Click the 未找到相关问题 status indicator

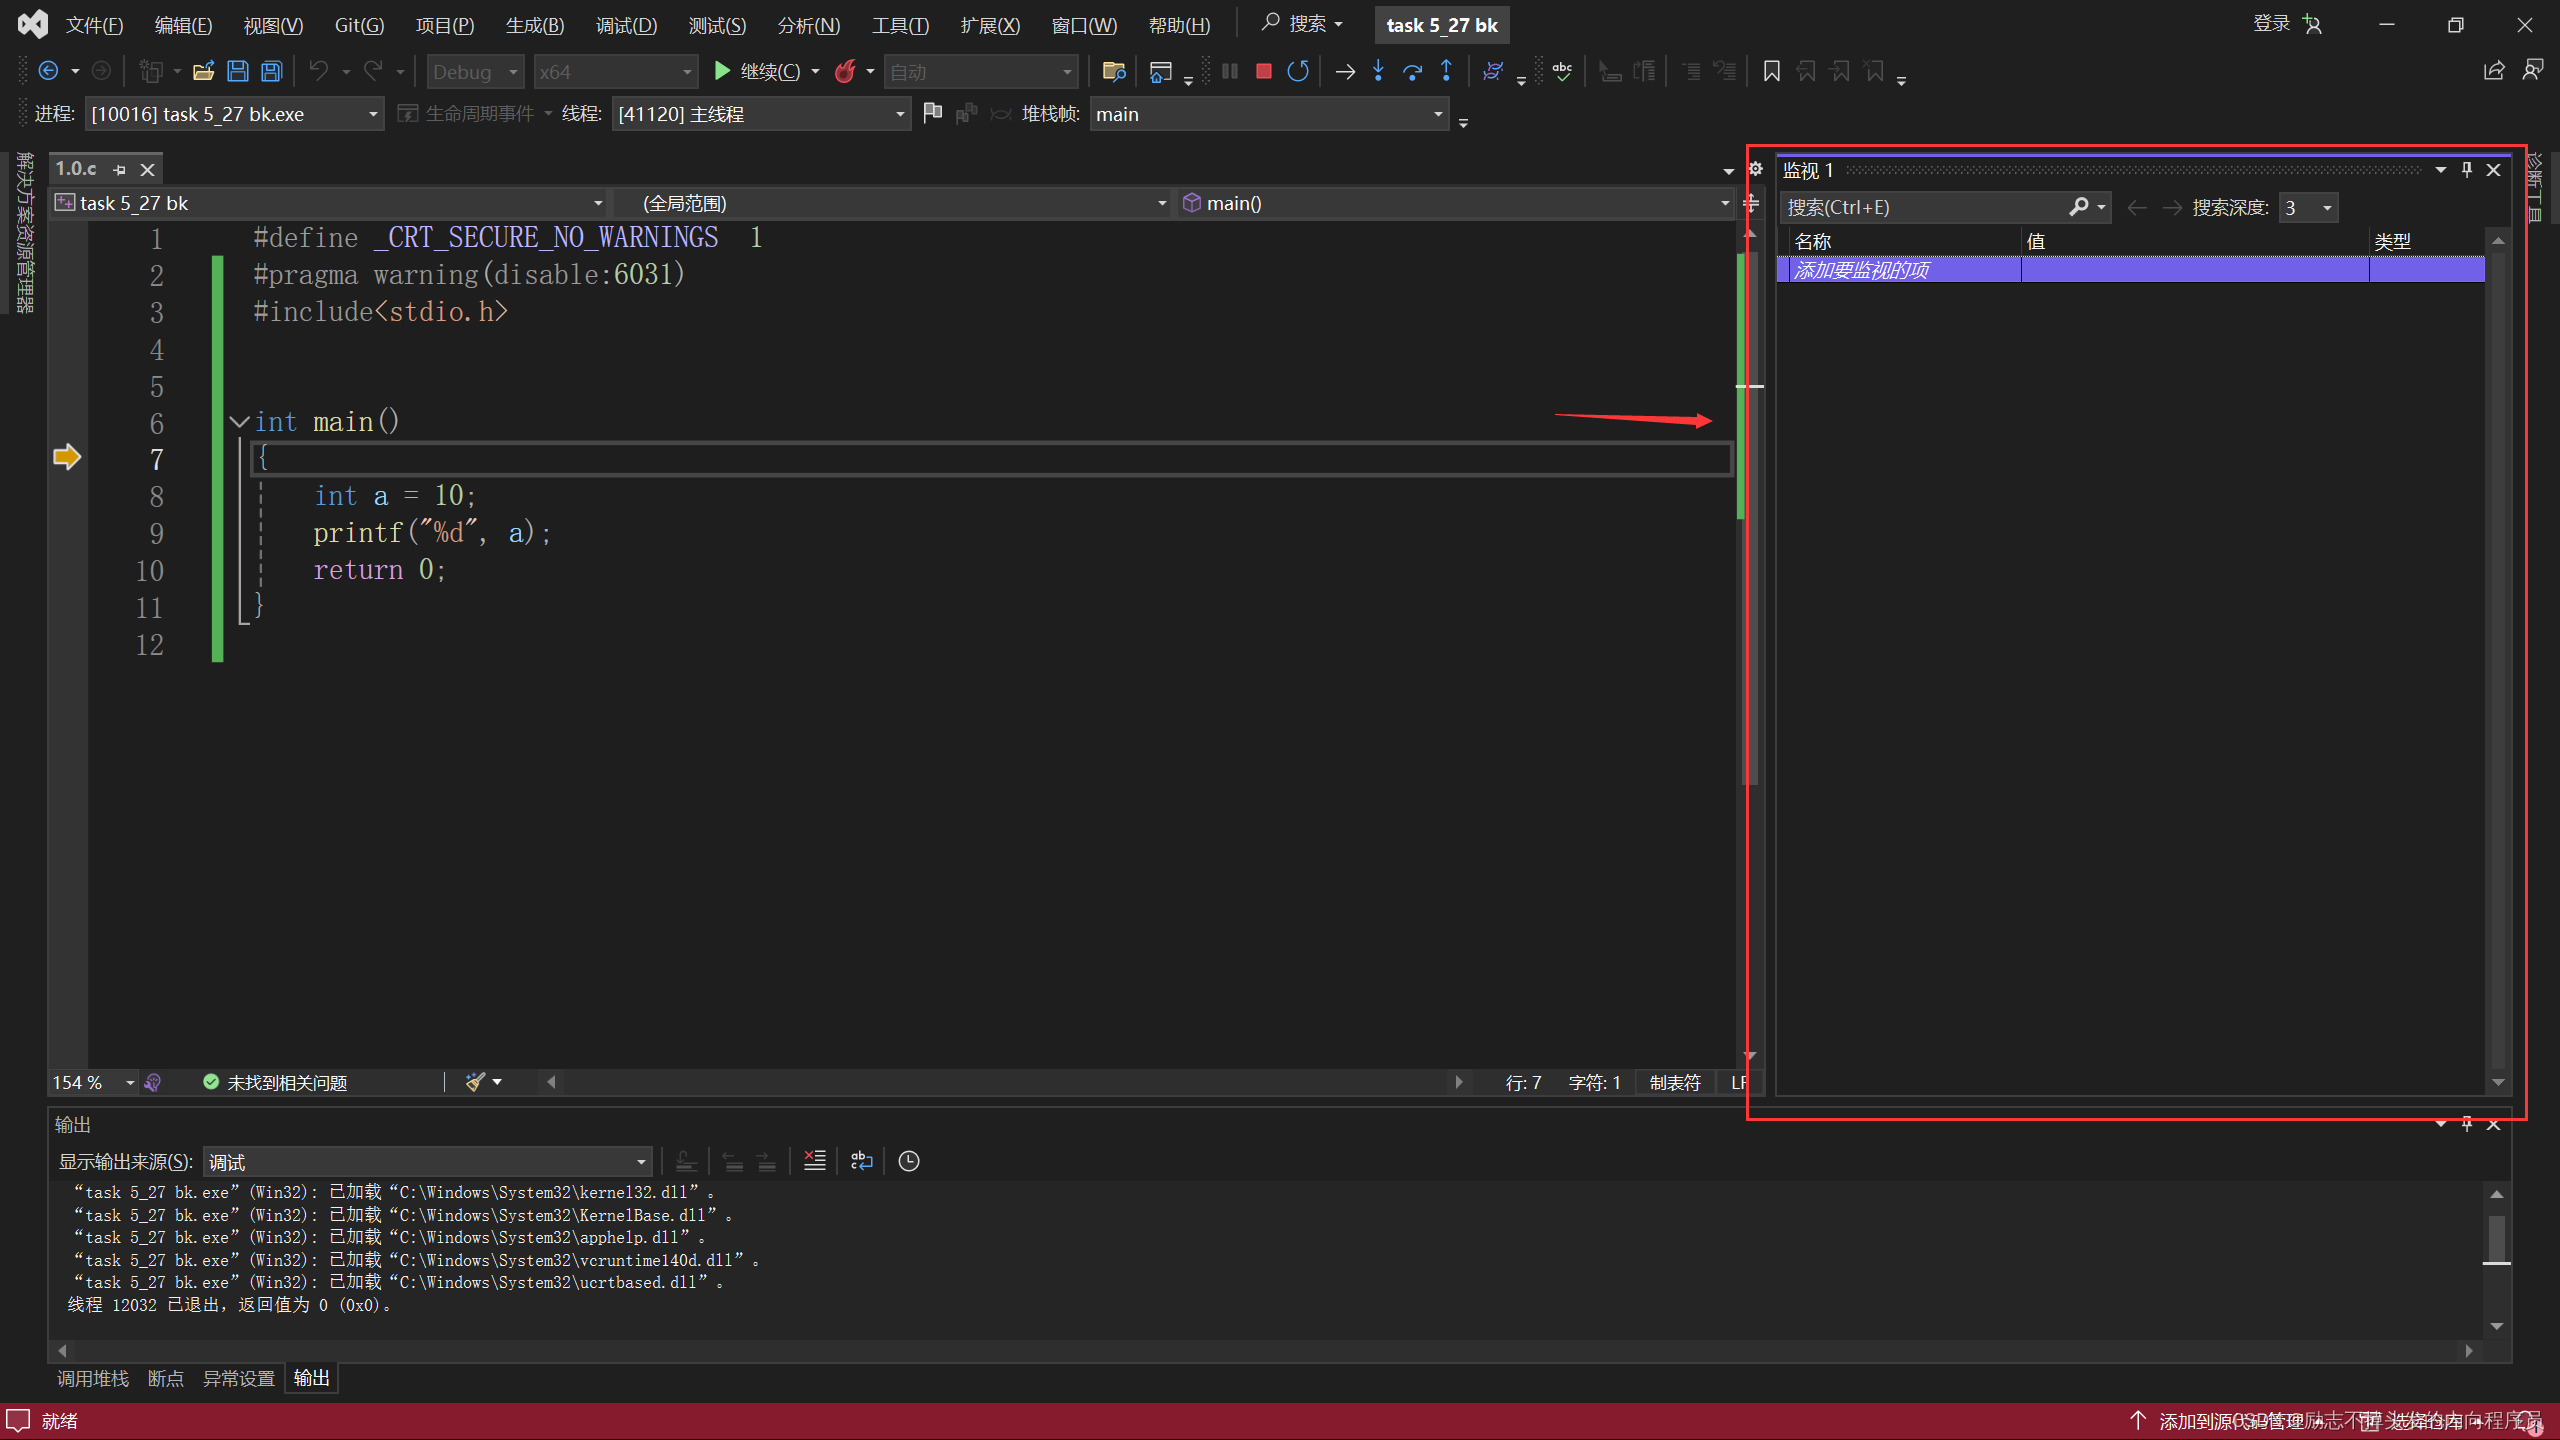tap(275, 1082)
